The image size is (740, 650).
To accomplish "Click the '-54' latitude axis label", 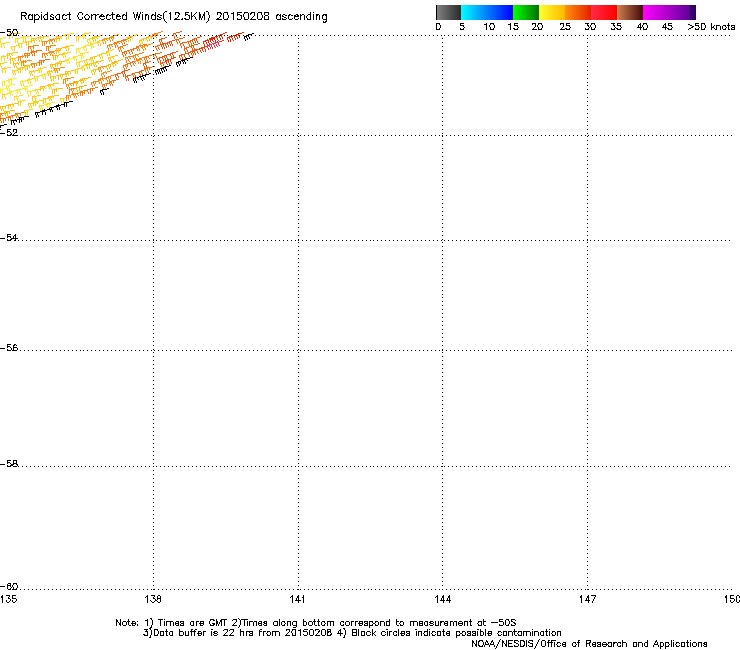I will 9,237.
